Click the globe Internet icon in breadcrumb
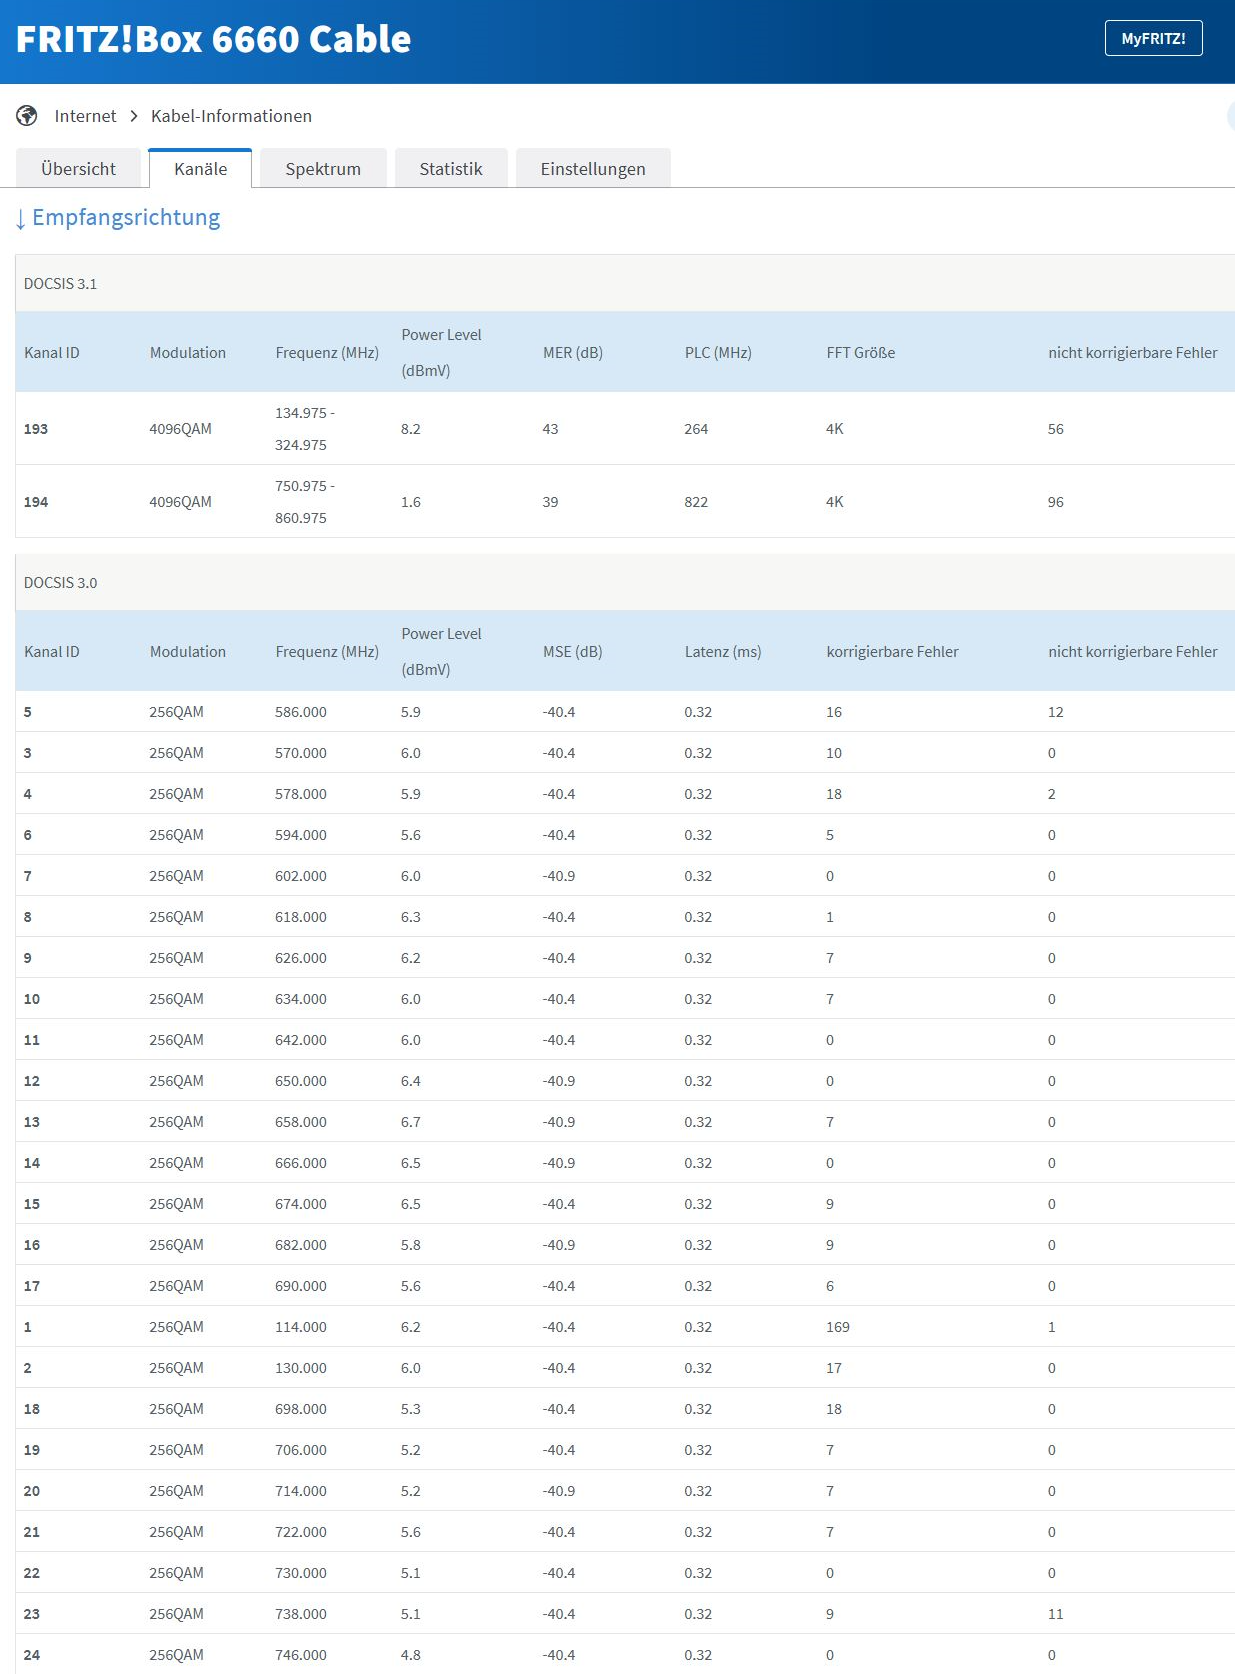 (x=27, y=116)
